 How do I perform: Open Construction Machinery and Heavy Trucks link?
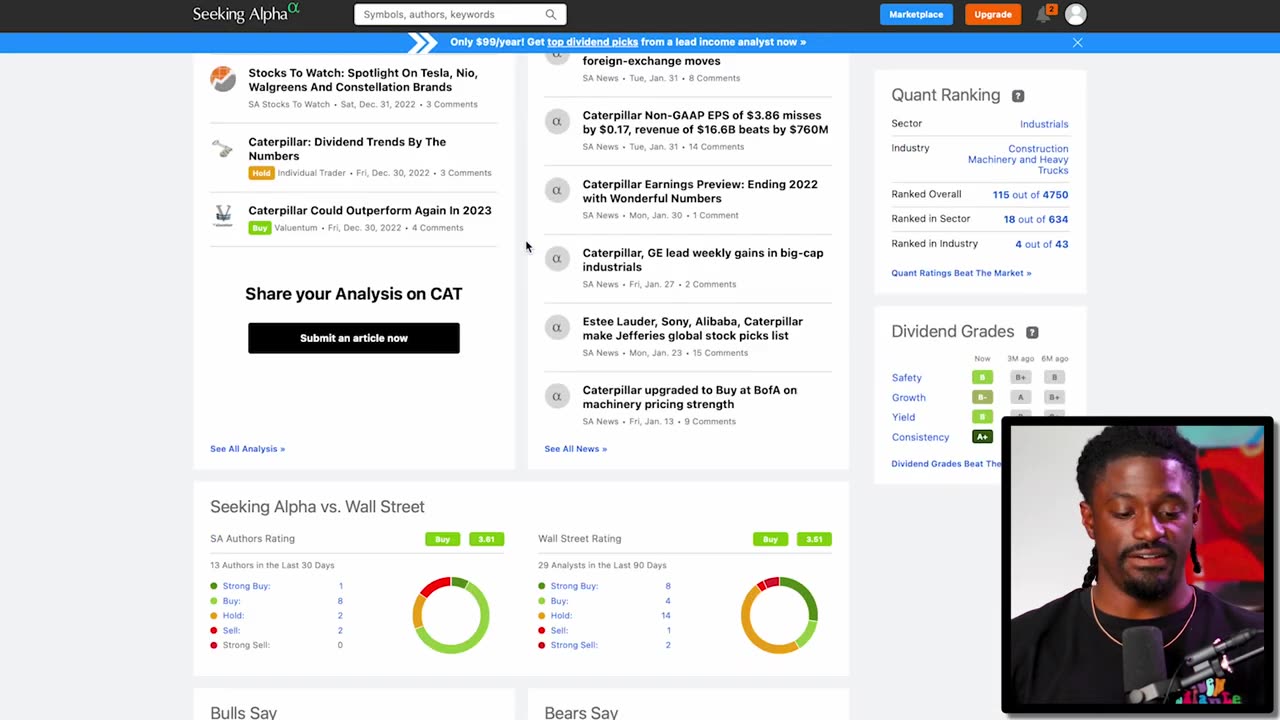tap(1018, 160)
